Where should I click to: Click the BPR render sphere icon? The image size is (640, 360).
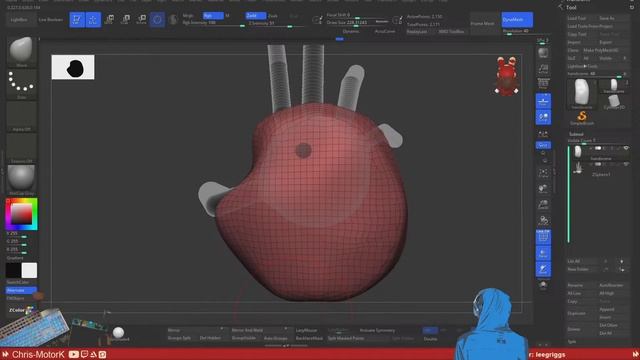point(543,53)
